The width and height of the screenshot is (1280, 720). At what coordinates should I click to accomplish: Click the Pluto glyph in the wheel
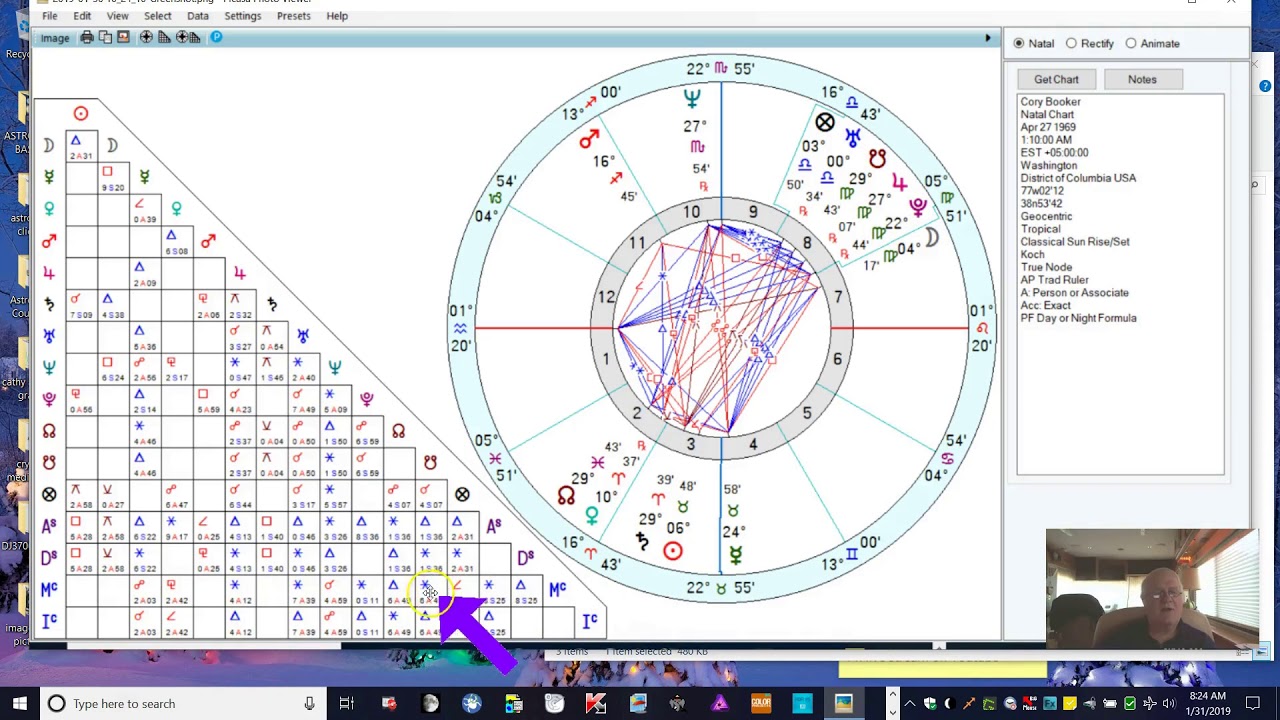(918, 206)
